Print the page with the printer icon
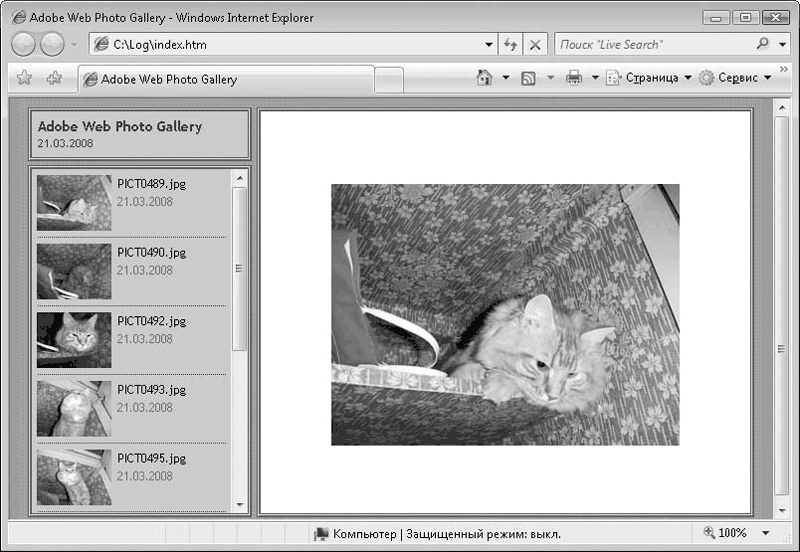Screen dimensions: 800x552 (574, 78)
